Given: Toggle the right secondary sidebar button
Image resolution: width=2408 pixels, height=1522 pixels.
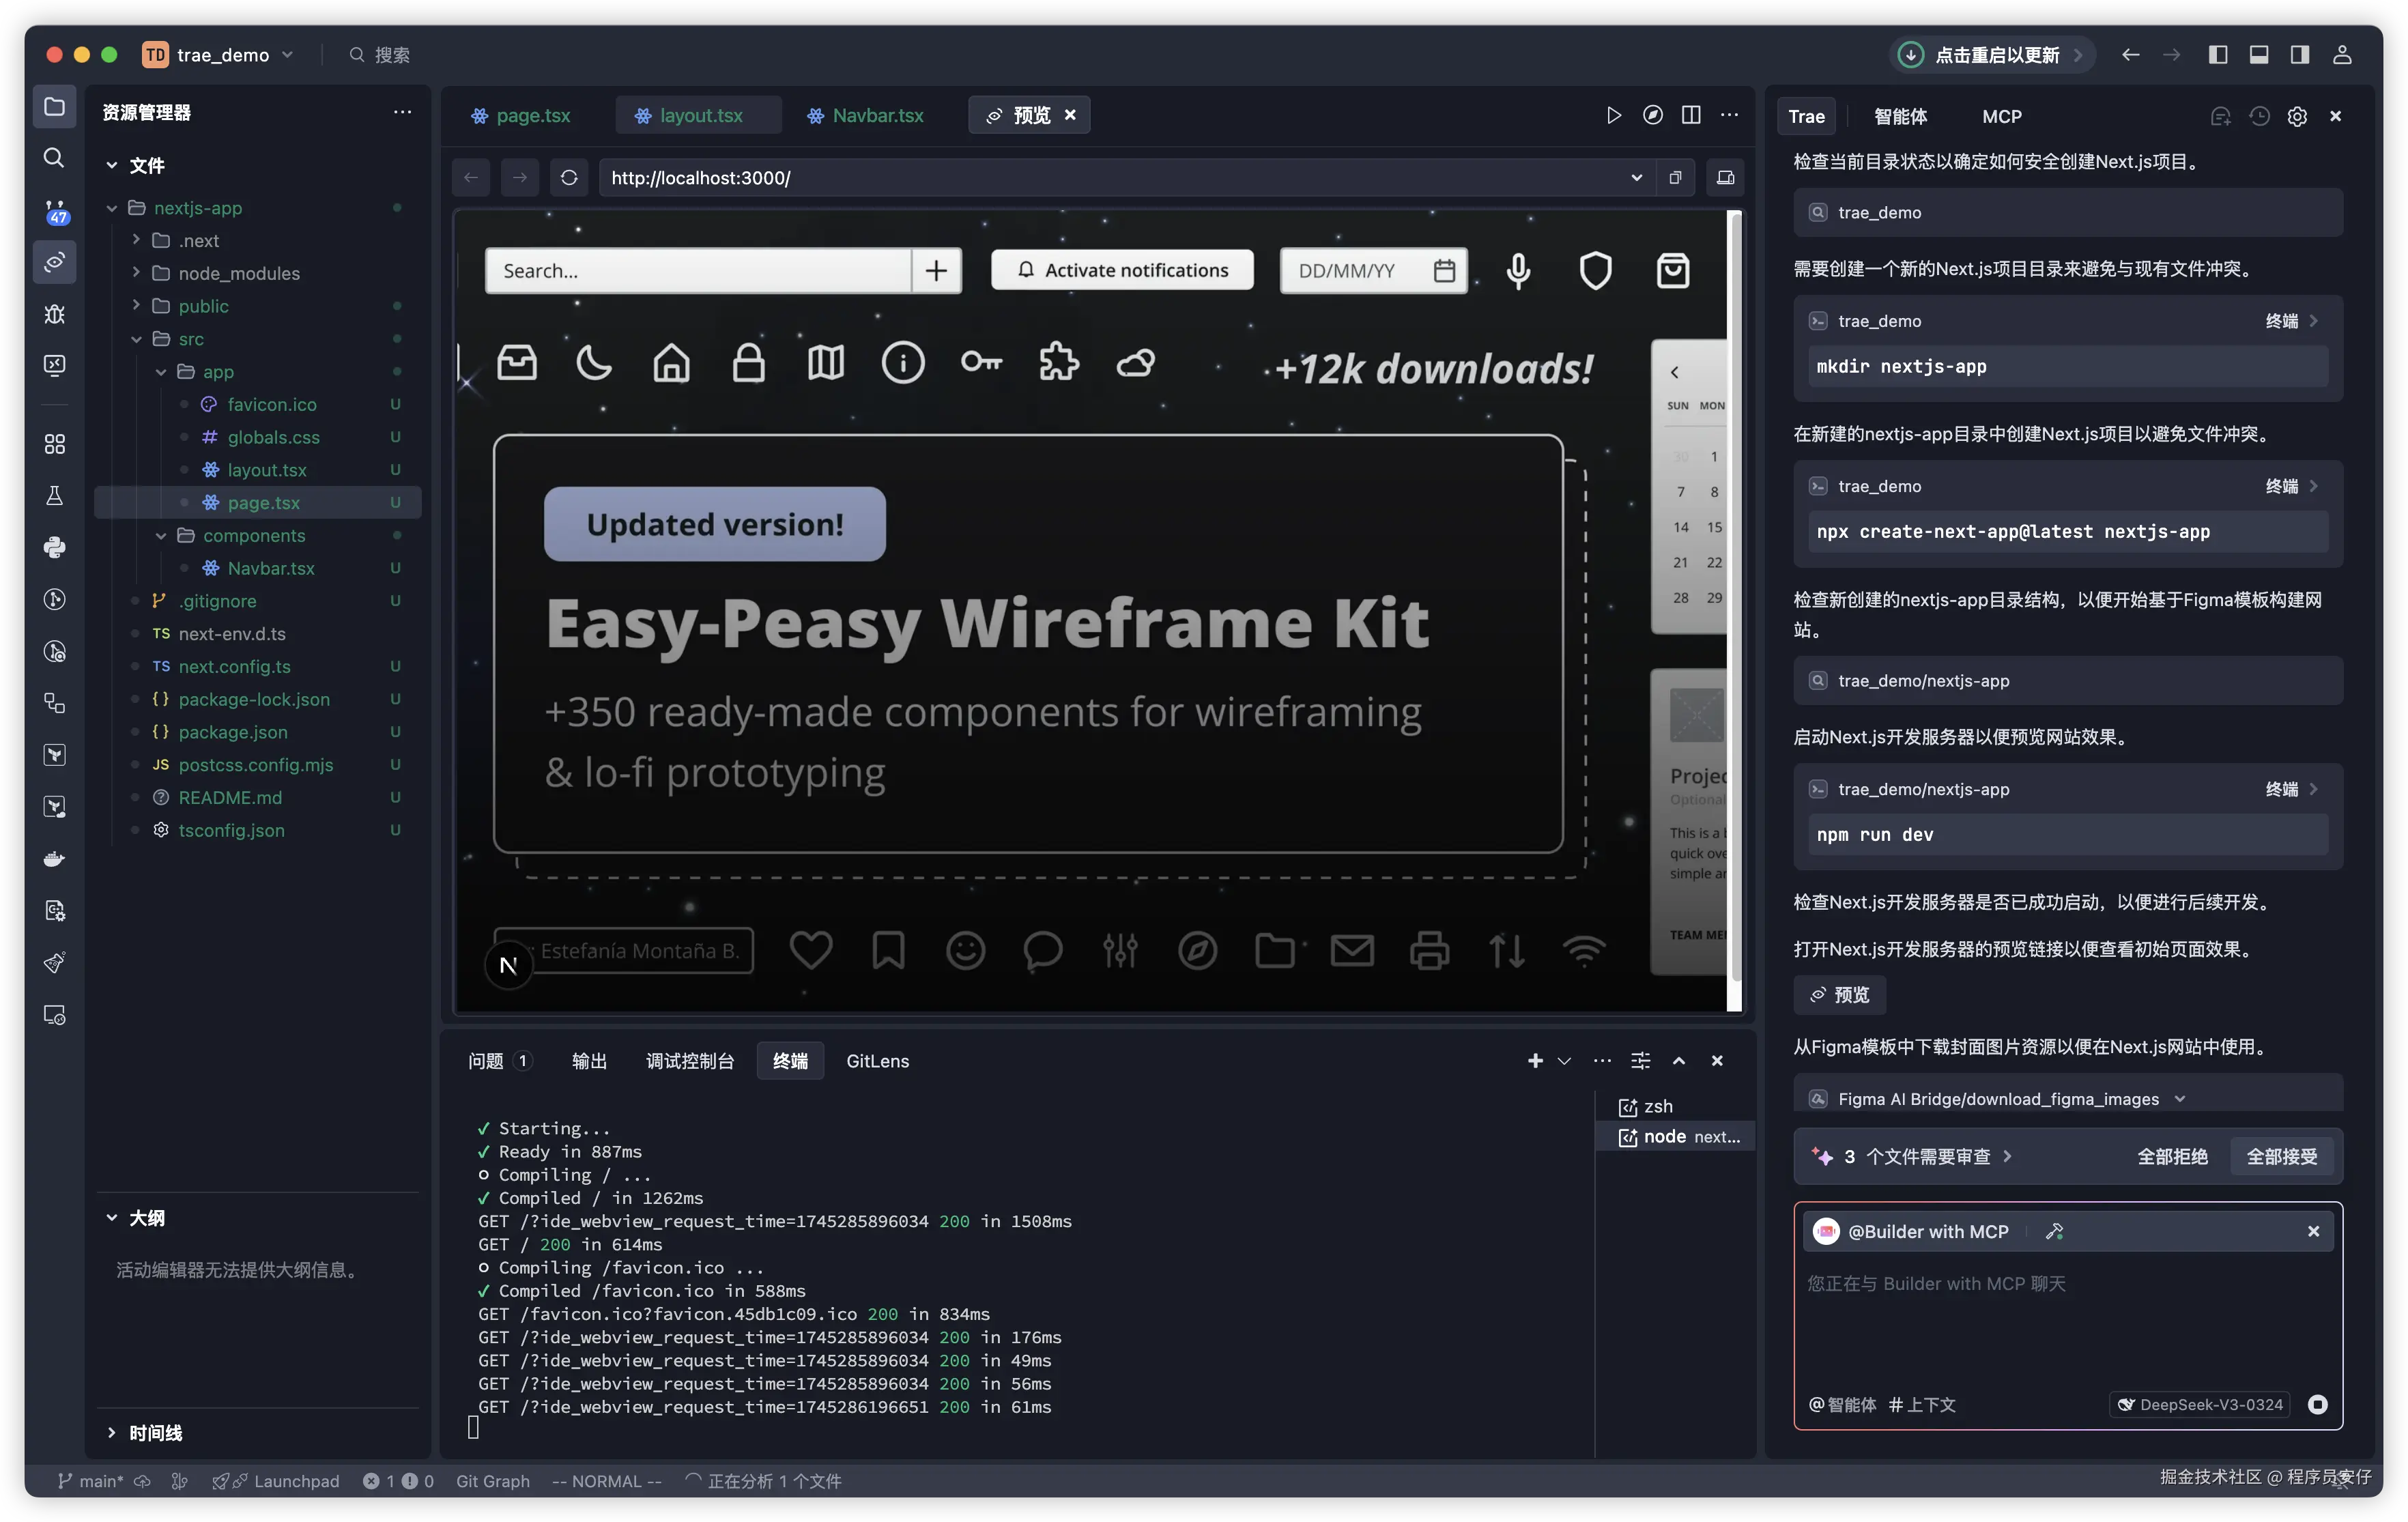Looking at the screenshot, I should [2300, 55].
